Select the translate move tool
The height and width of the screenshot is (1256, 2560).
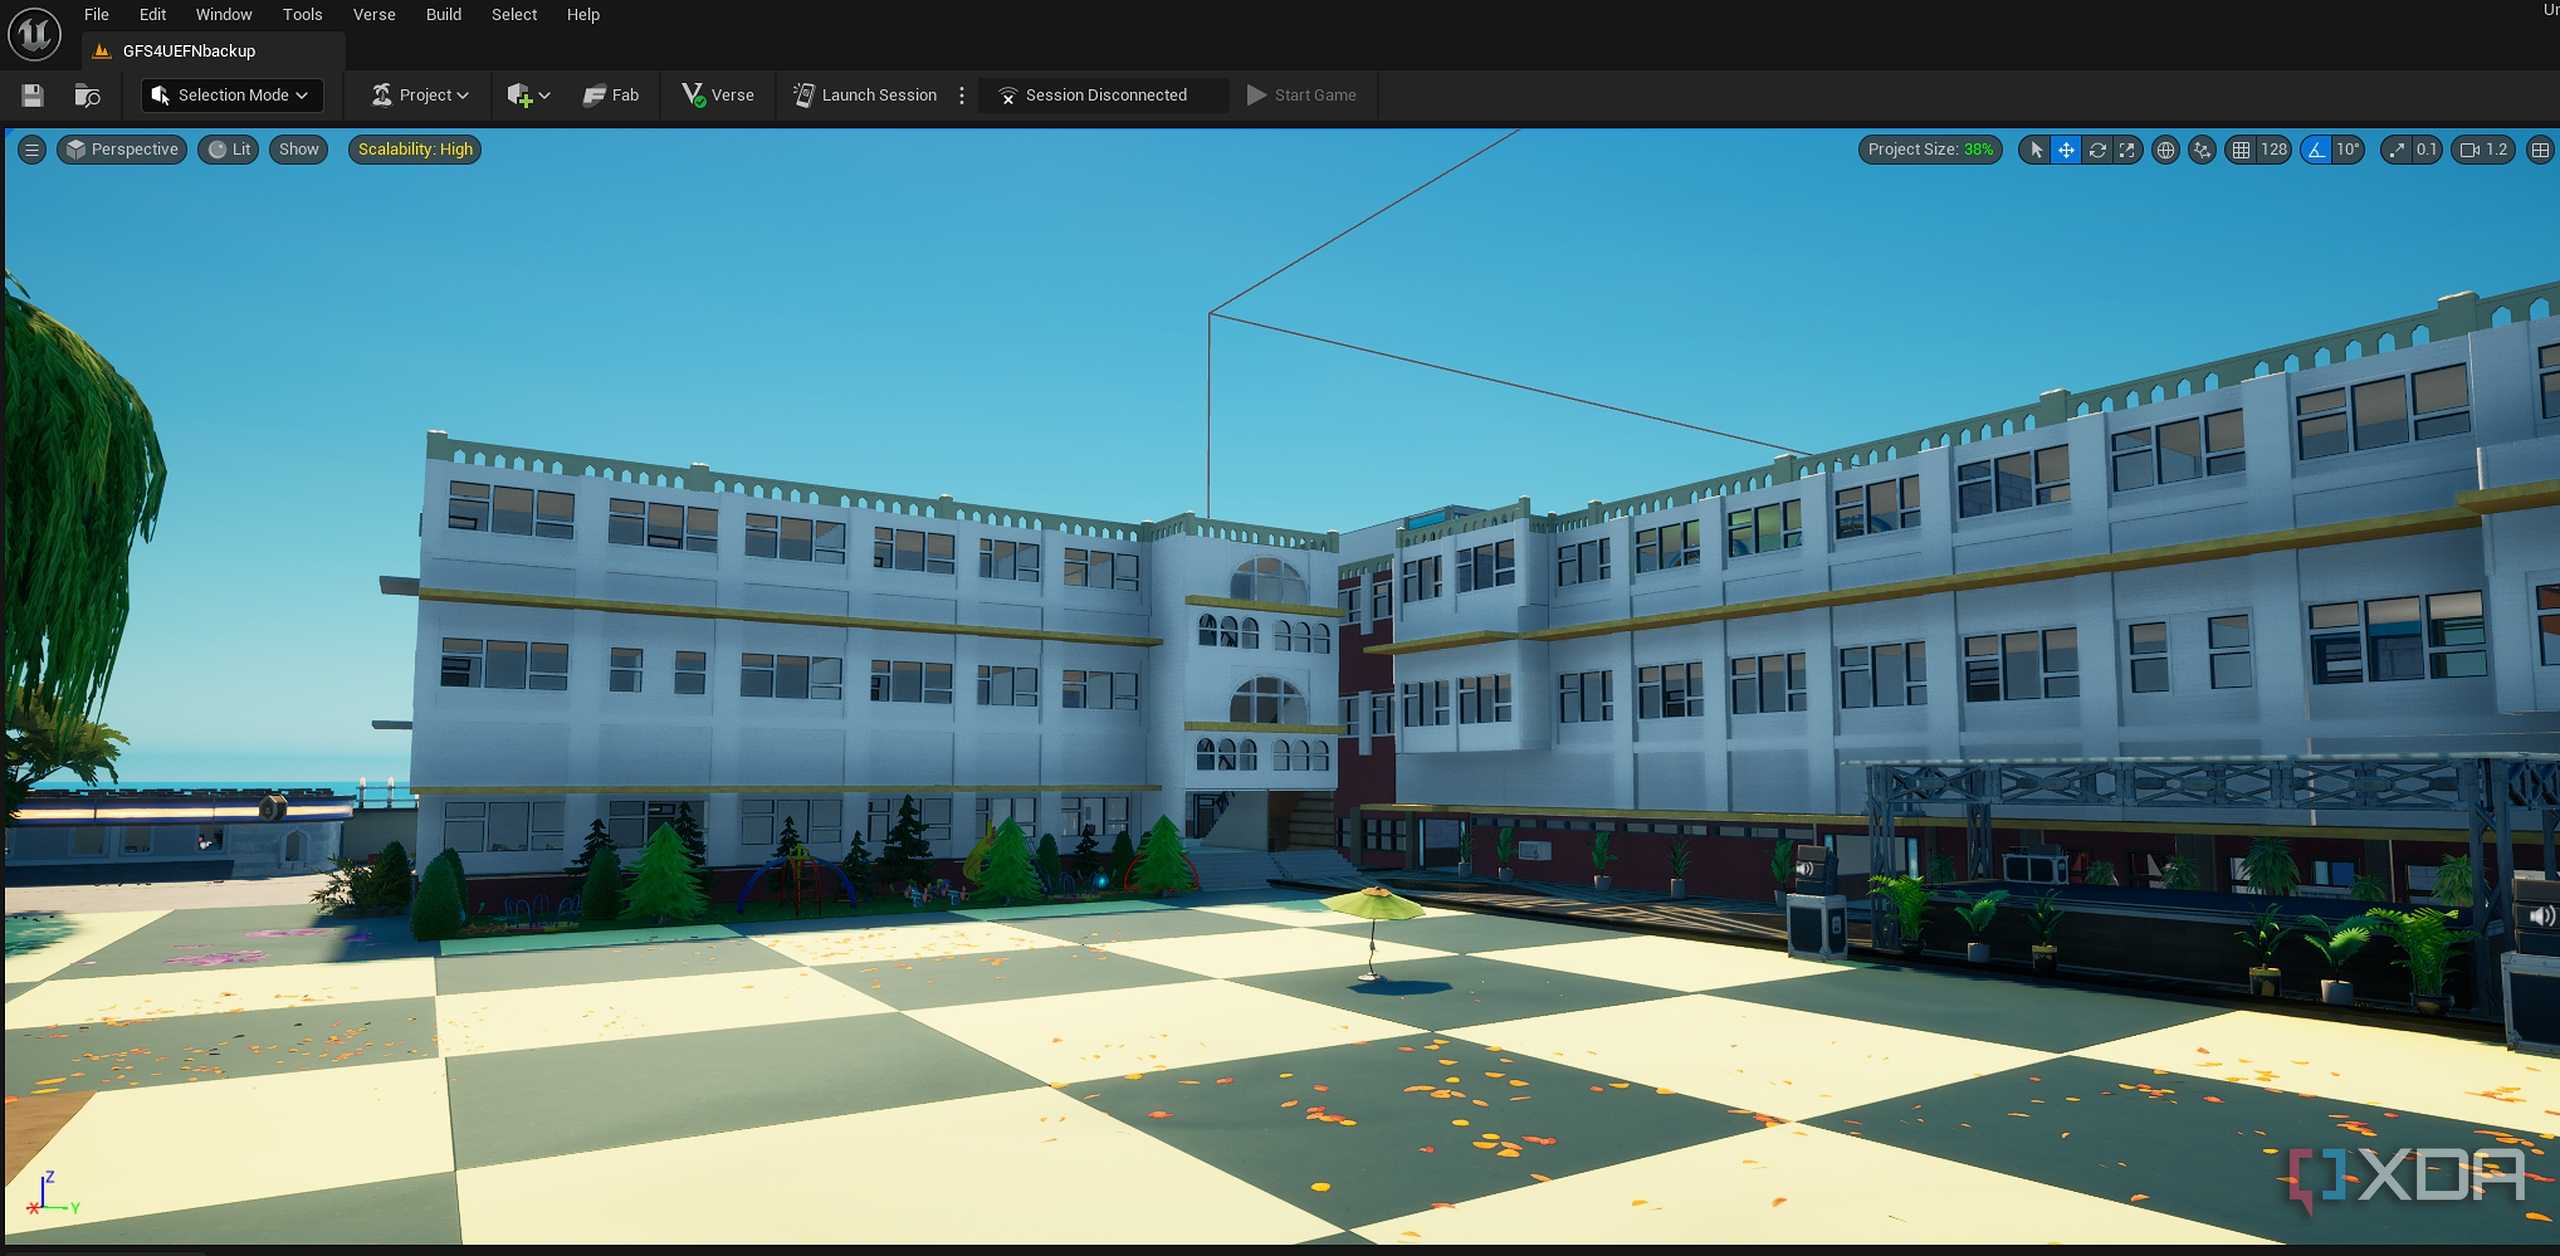click(2066, 150)
